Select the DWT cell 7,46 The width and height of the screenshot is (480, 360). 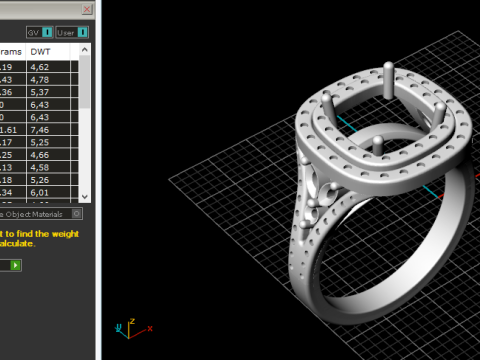[x=48, y=130]
